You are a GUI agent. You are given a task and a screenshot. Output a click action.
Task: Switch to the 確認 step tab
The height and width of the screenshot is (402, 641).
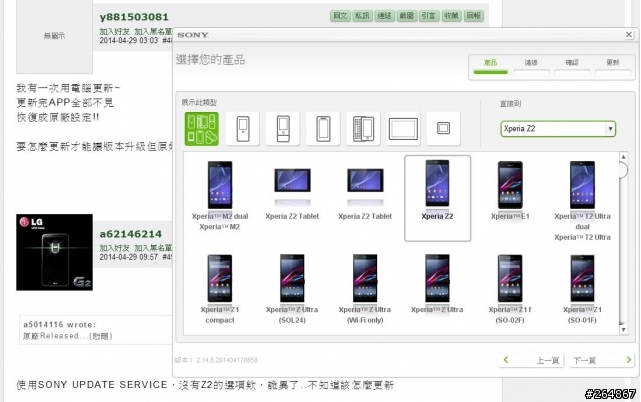click(572, 66)
